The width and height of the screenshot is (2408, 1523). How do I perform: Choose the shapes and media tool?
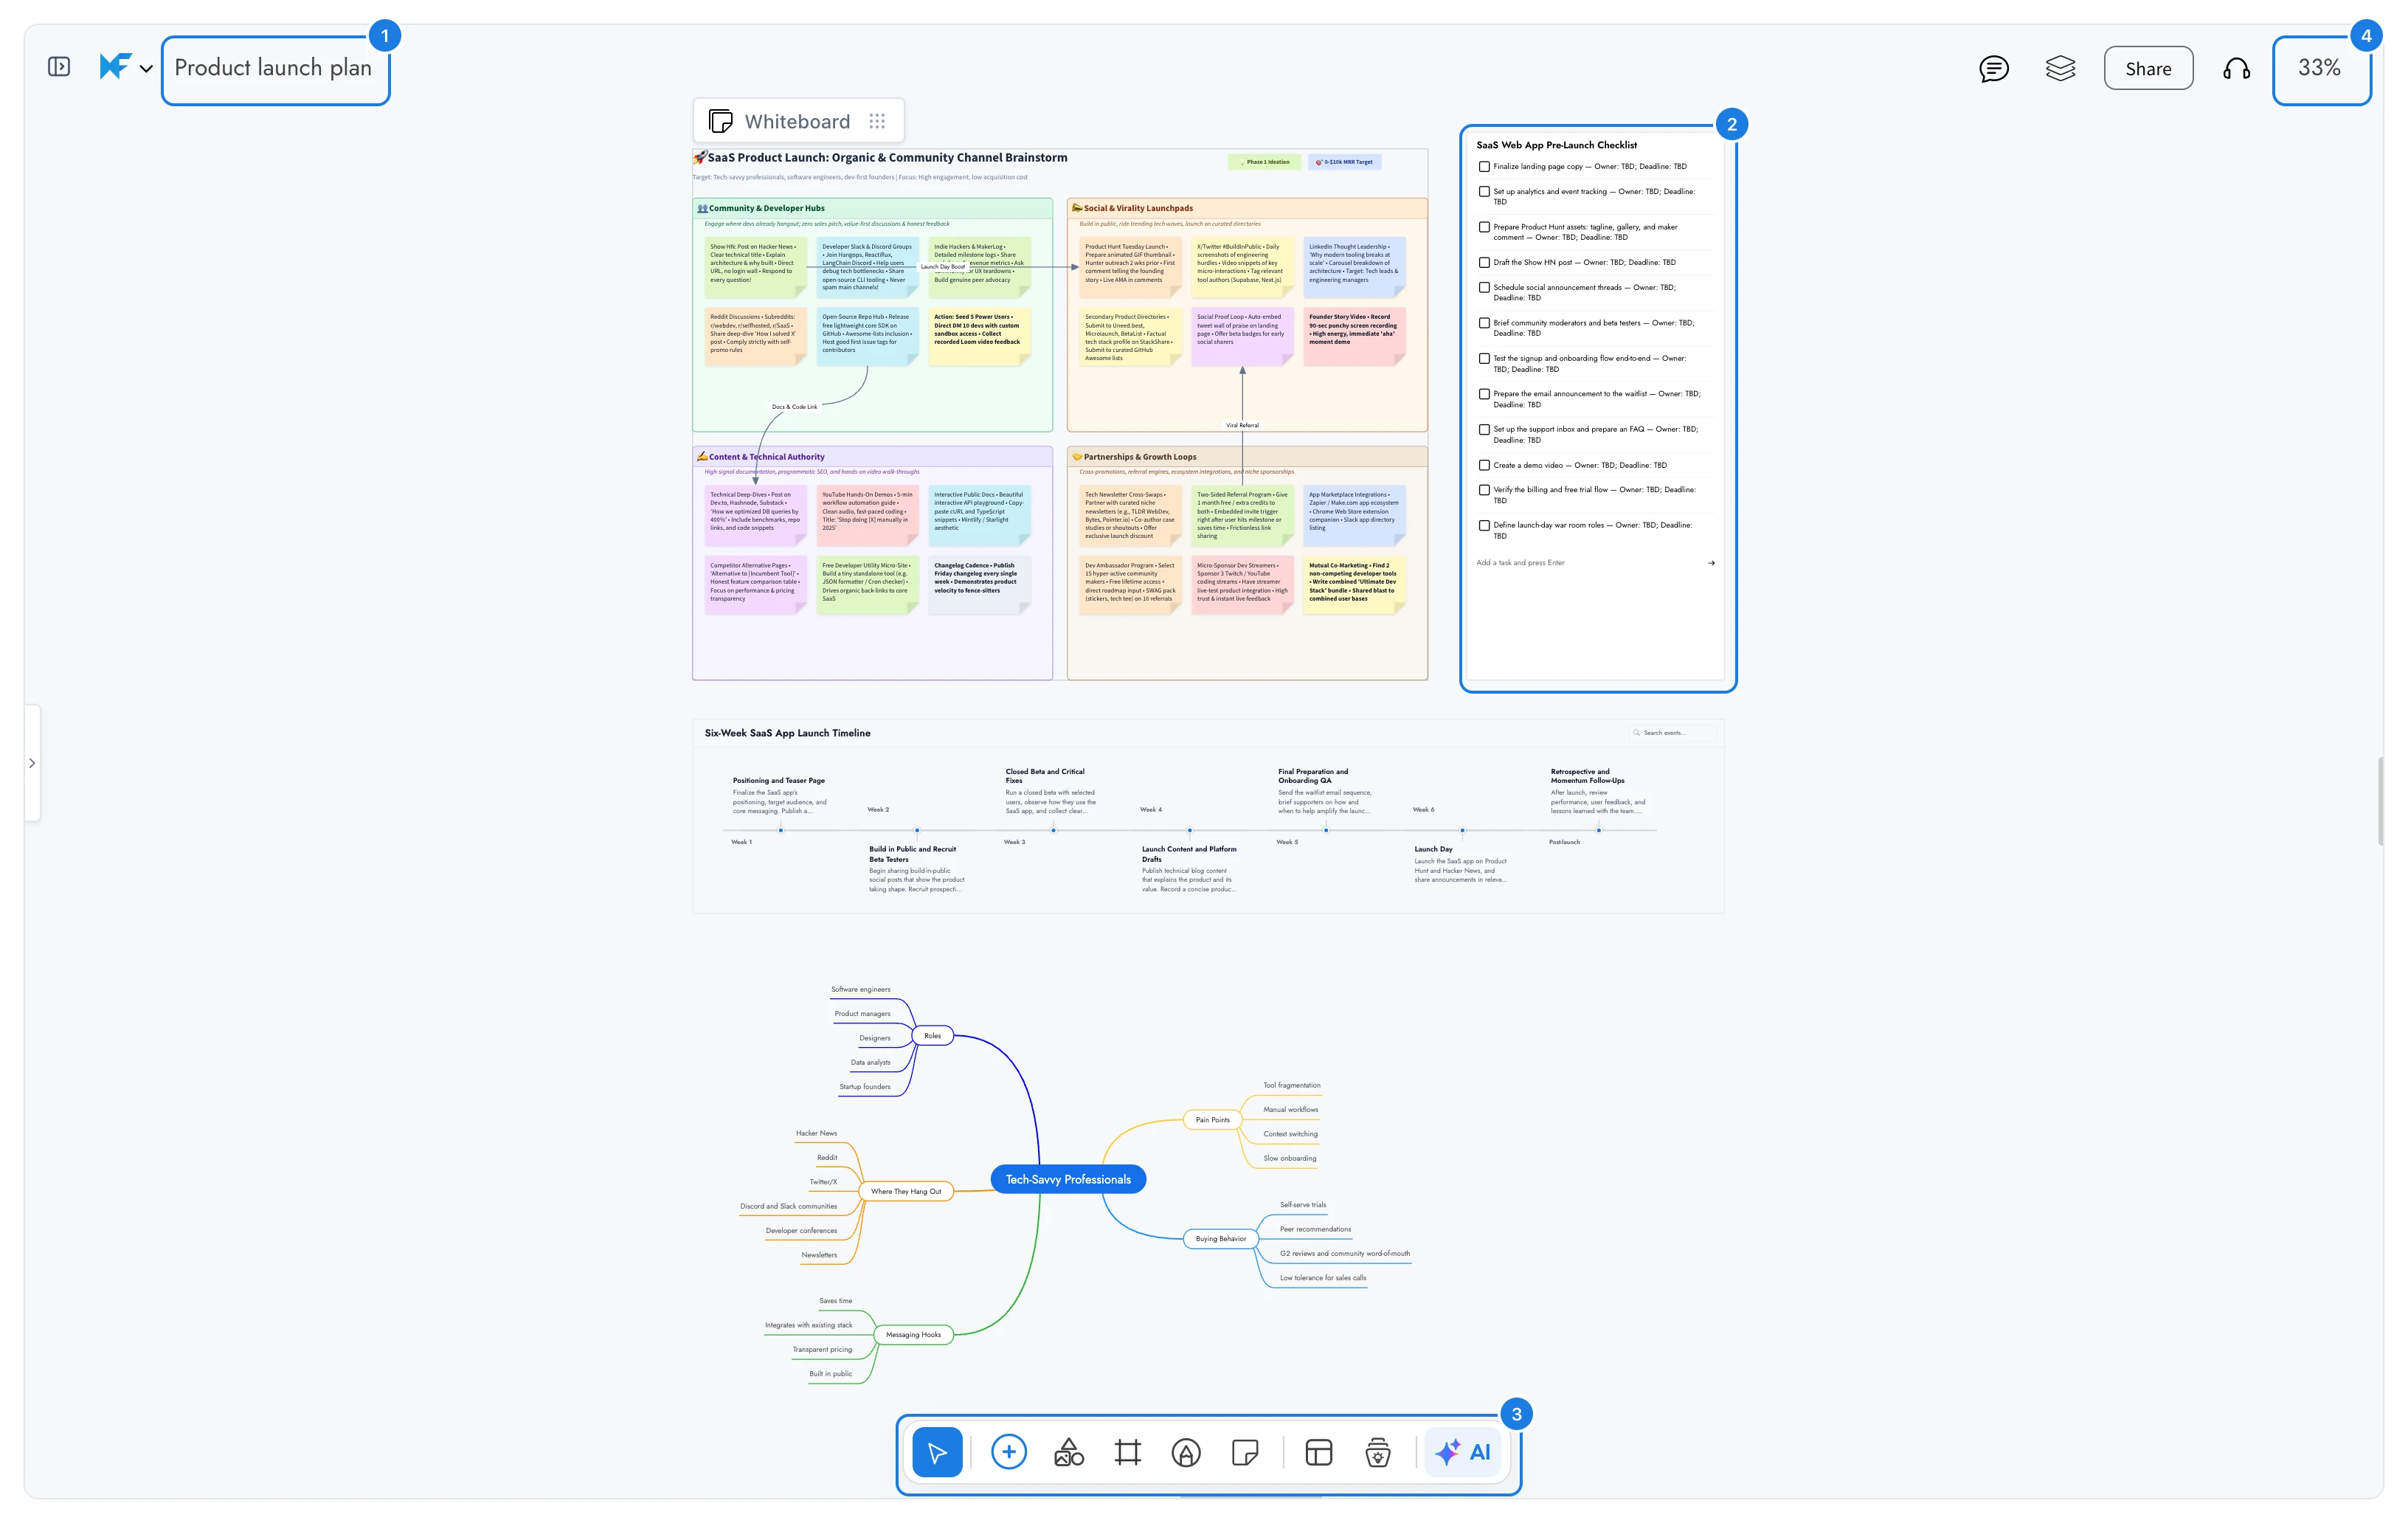(x=1068, y=1452)
